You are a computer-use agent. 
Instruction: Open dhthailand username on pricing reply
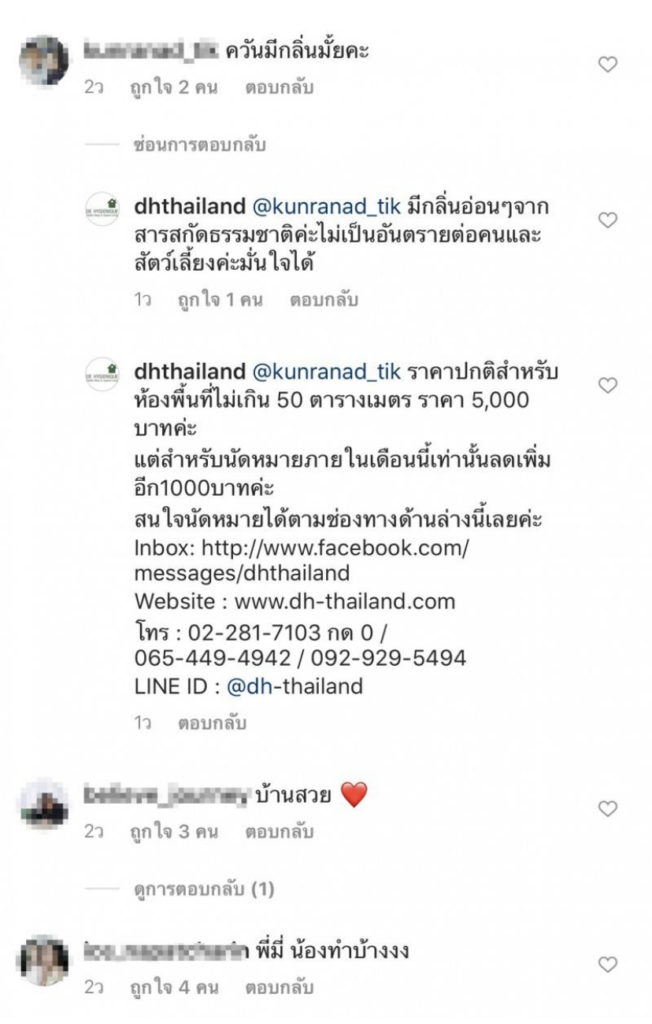189,371
